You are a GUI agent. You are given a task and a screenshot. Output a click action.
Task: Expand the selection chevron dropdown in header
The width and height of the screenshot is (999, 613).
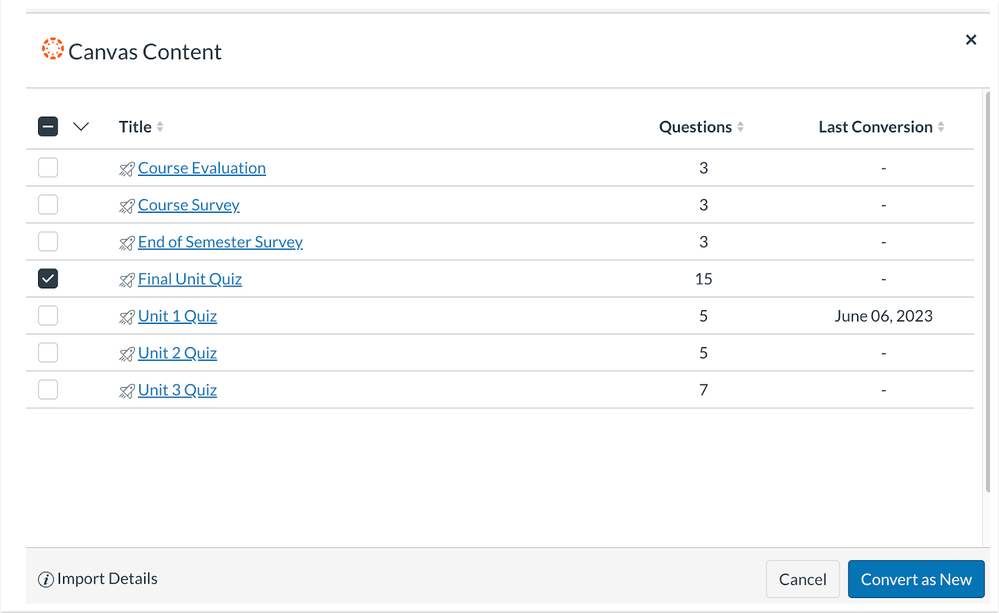coord(81,126)
